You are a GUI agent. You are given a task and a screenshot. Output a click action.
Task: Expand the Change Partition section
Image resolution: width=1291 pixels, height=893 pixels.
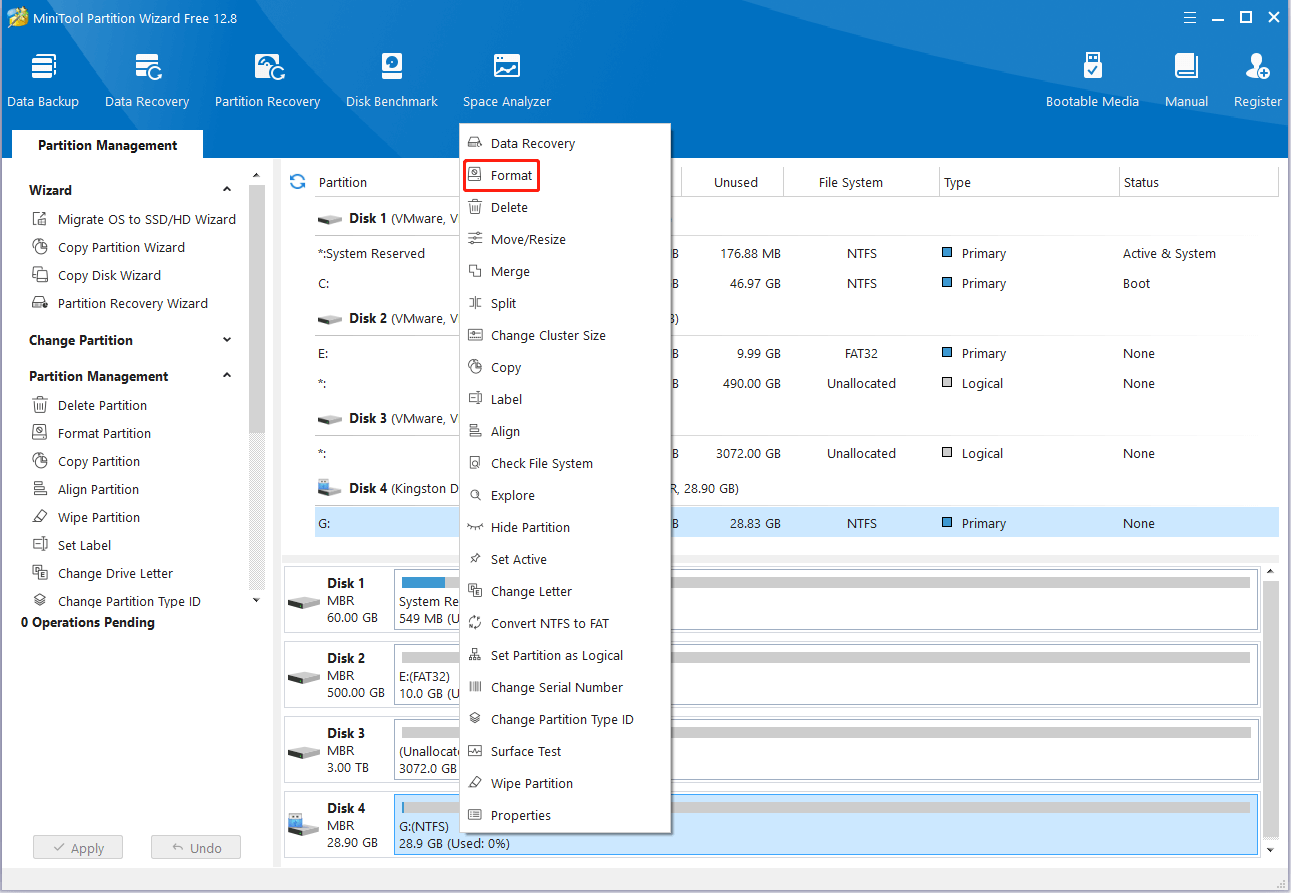click(227, 340)
